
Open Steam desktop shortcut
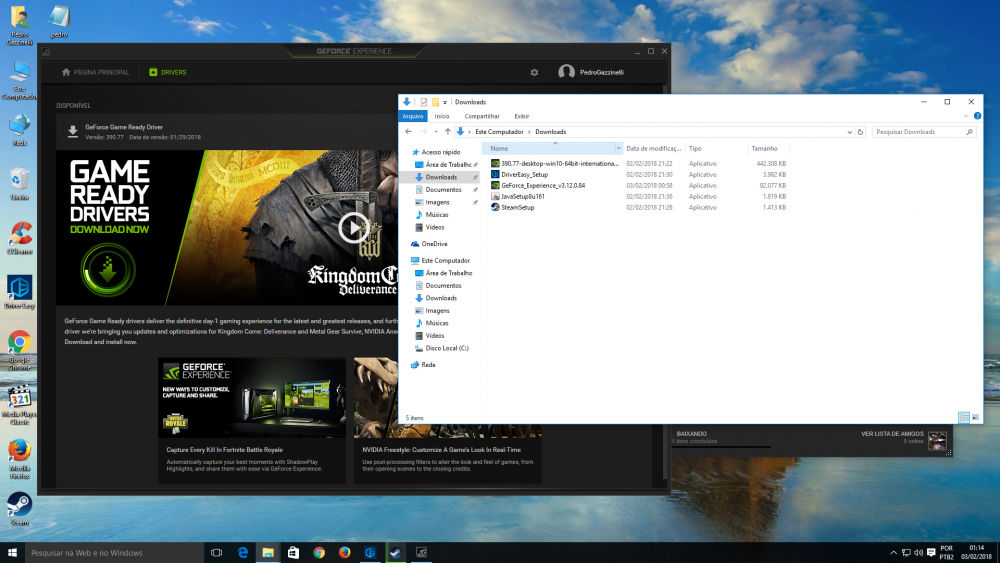click(20, 509)
